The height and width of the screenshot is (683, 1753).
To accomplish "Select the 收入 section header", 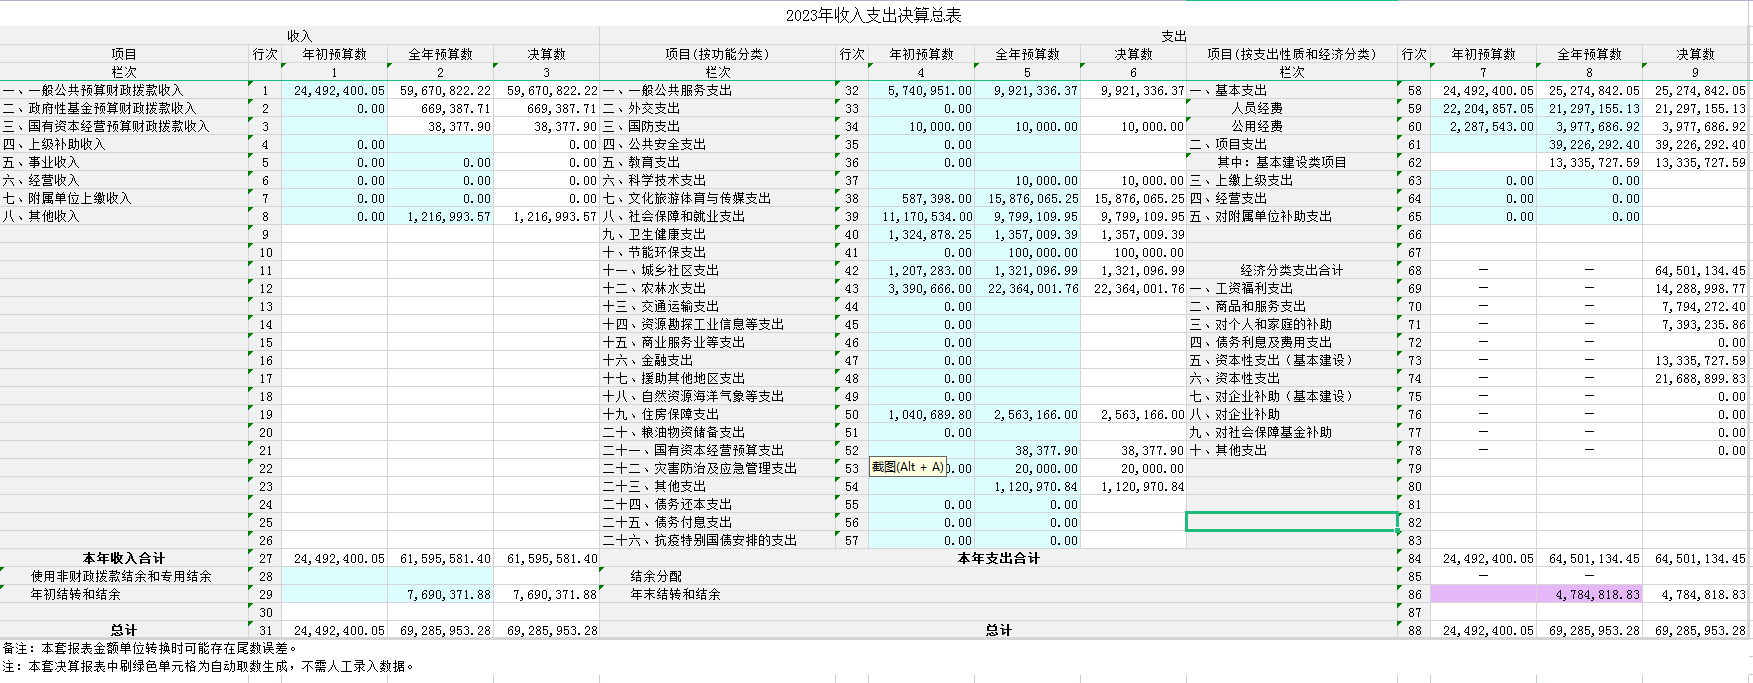I will click(299, 36).
